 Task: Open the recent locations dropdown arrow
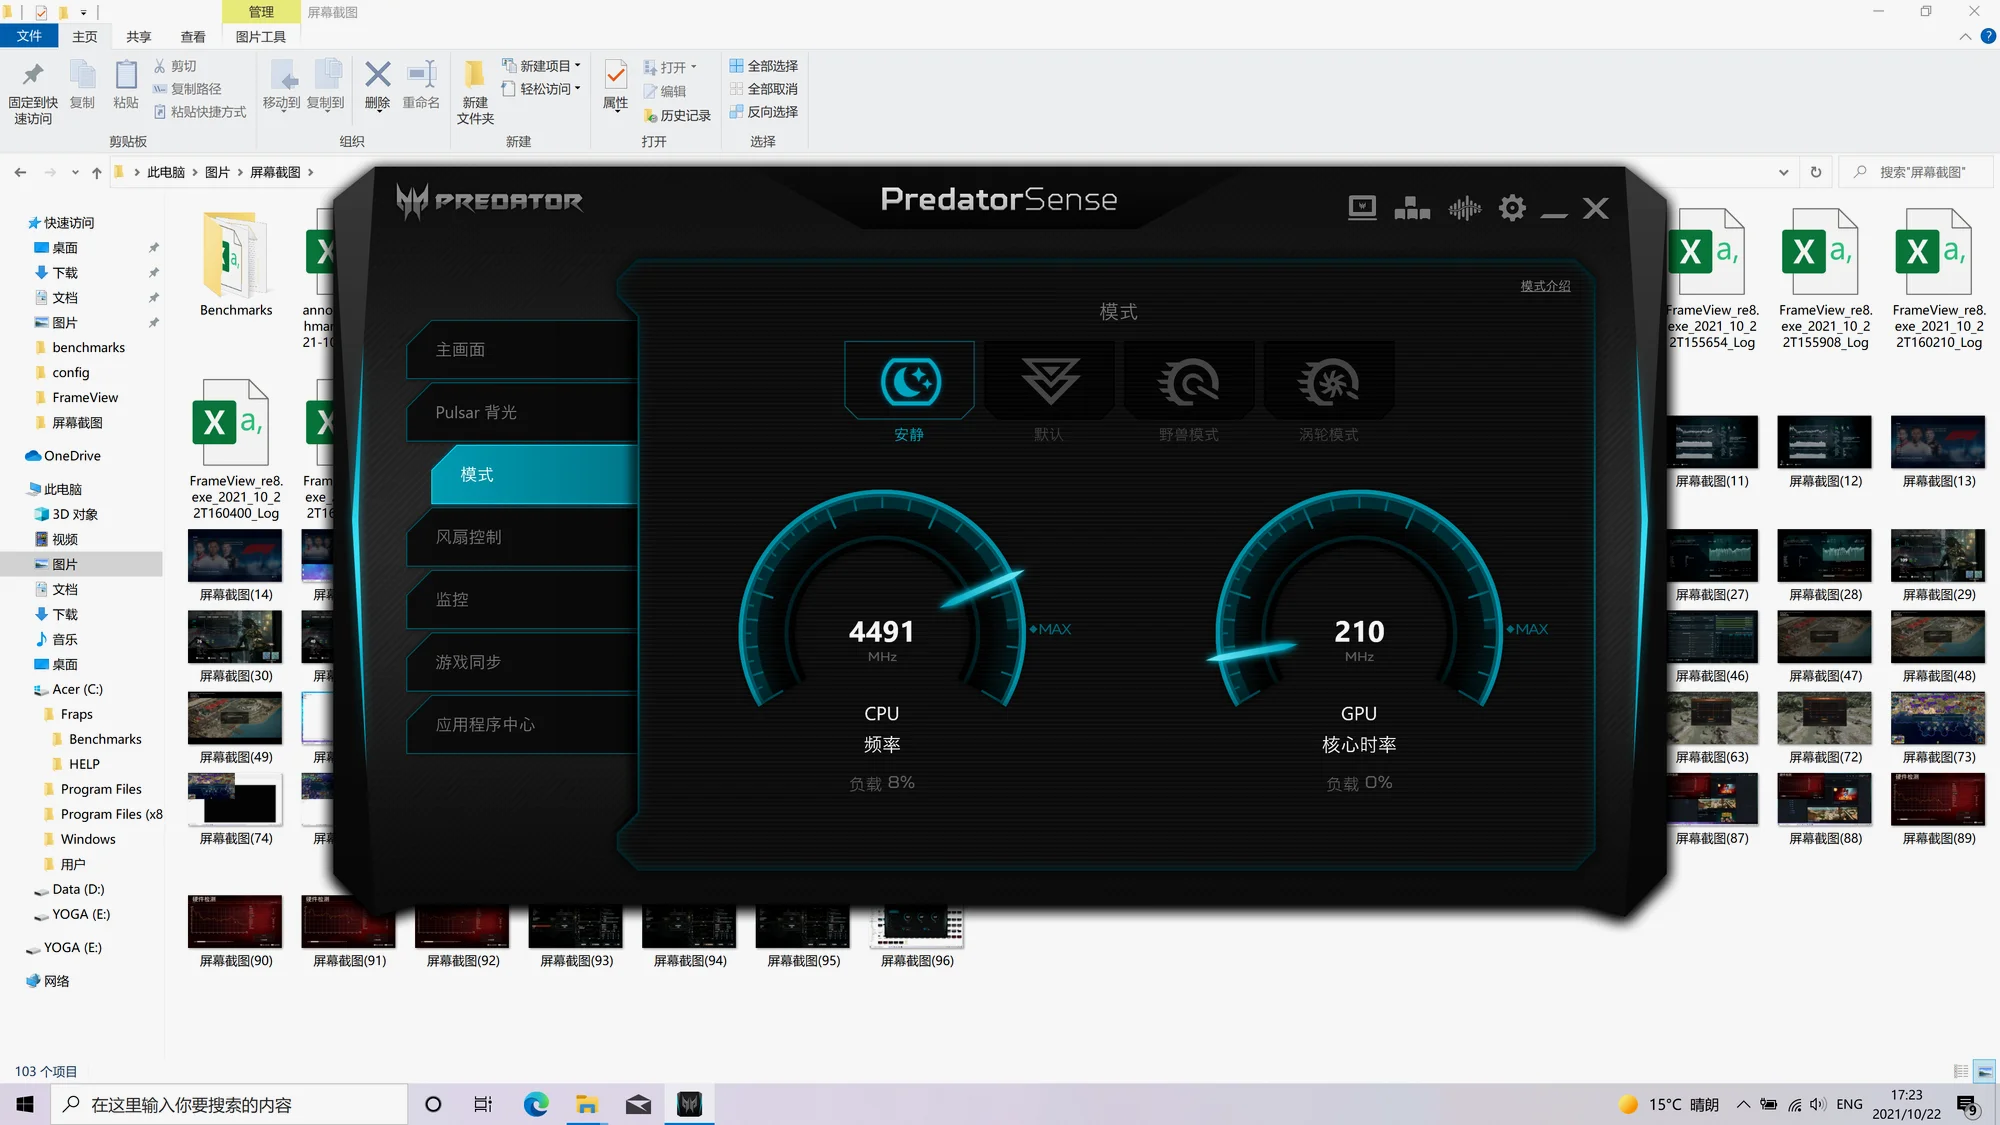coord(75,172)
